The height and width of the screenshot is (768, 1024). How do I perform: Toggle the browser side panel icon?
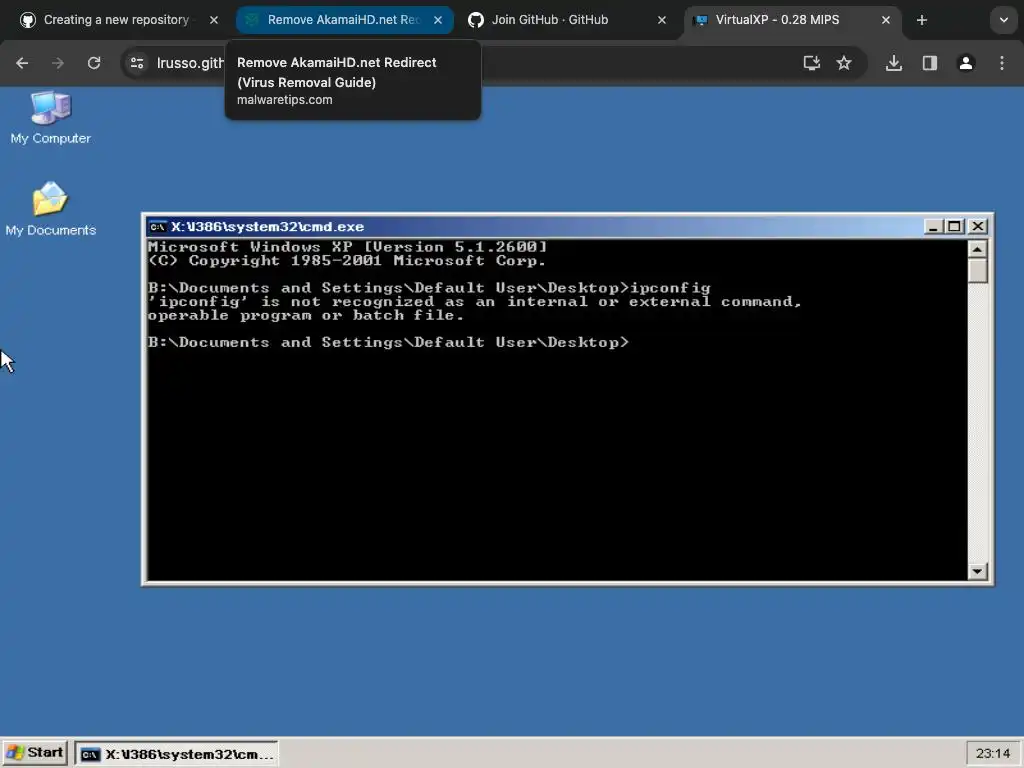[930, 63]
